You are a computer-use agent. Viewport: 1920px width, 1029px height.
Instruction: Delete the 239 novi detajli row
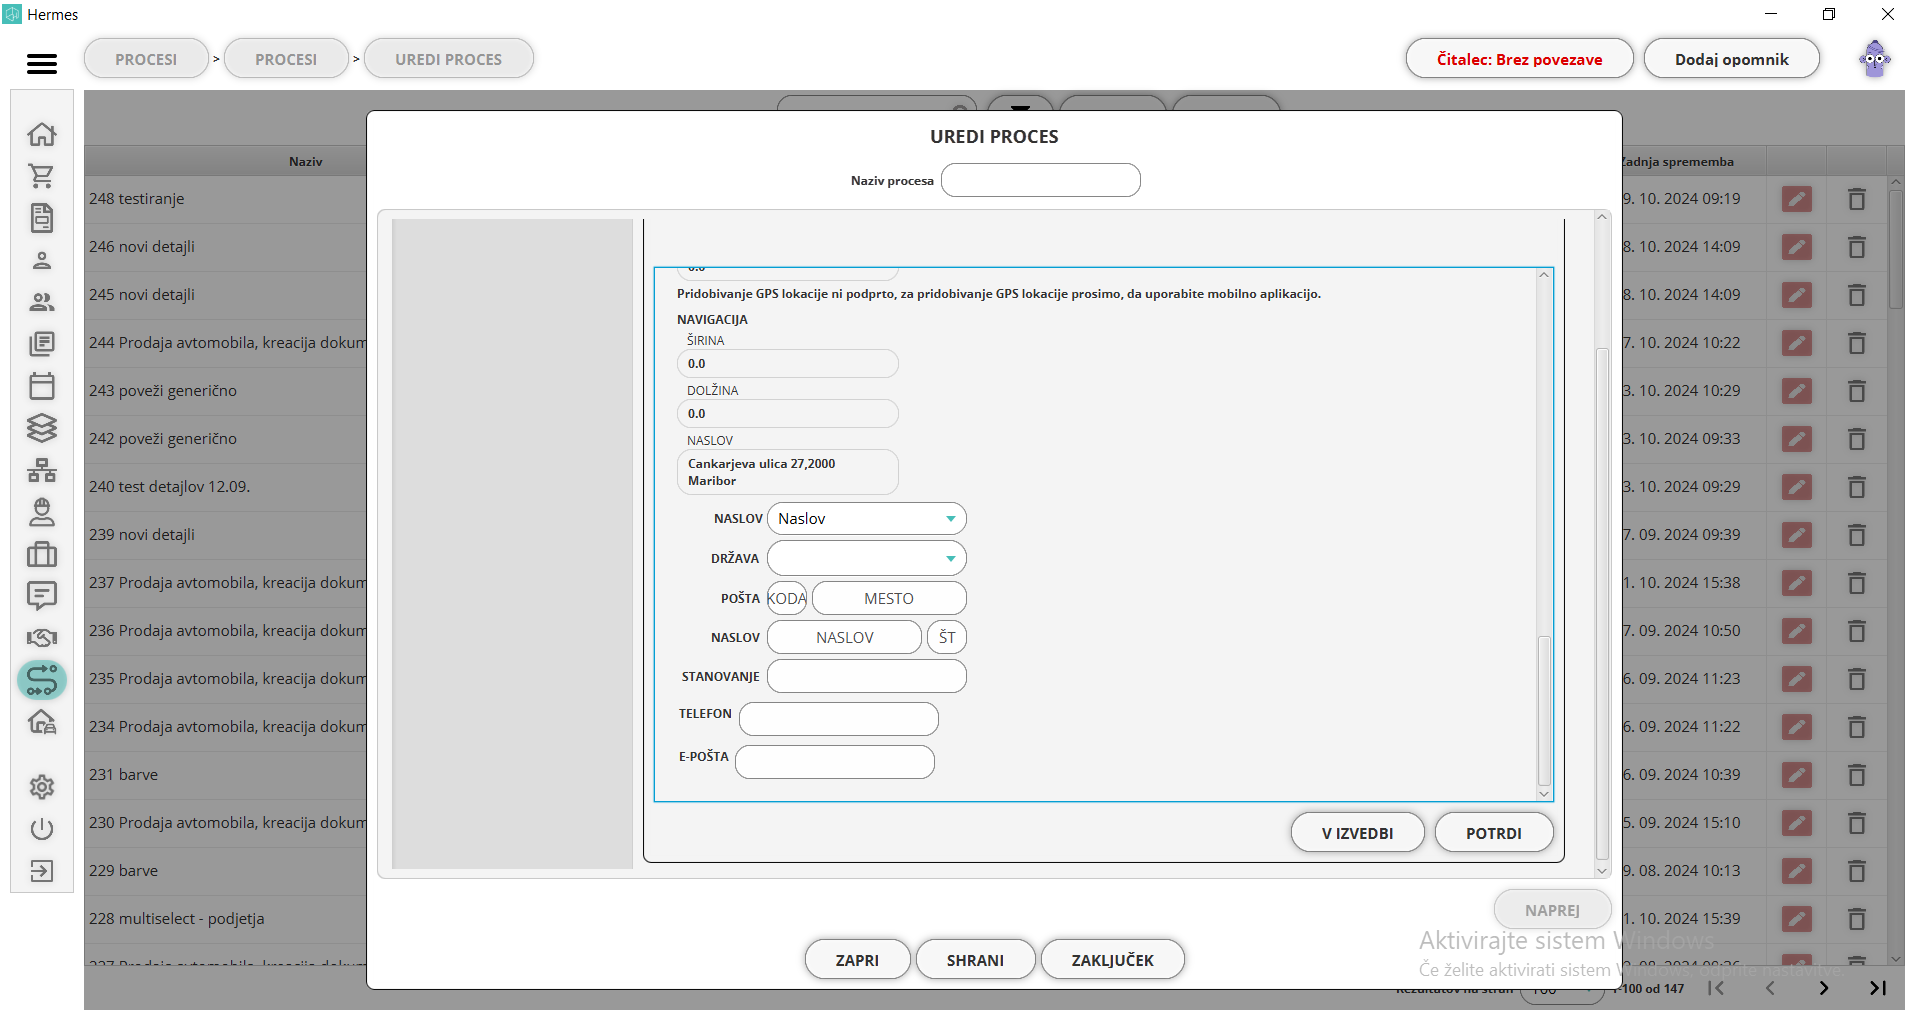tap(1857, 535)
